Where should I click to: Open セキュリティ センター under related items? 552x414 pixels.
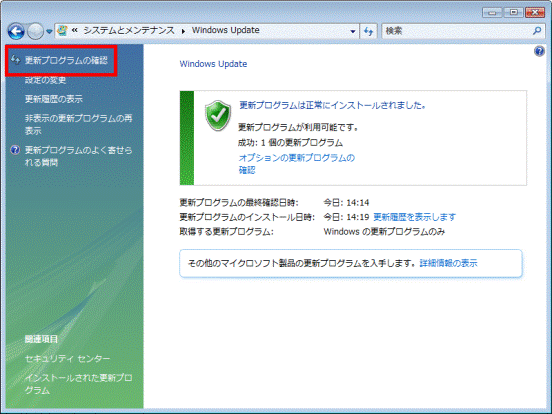67,359
